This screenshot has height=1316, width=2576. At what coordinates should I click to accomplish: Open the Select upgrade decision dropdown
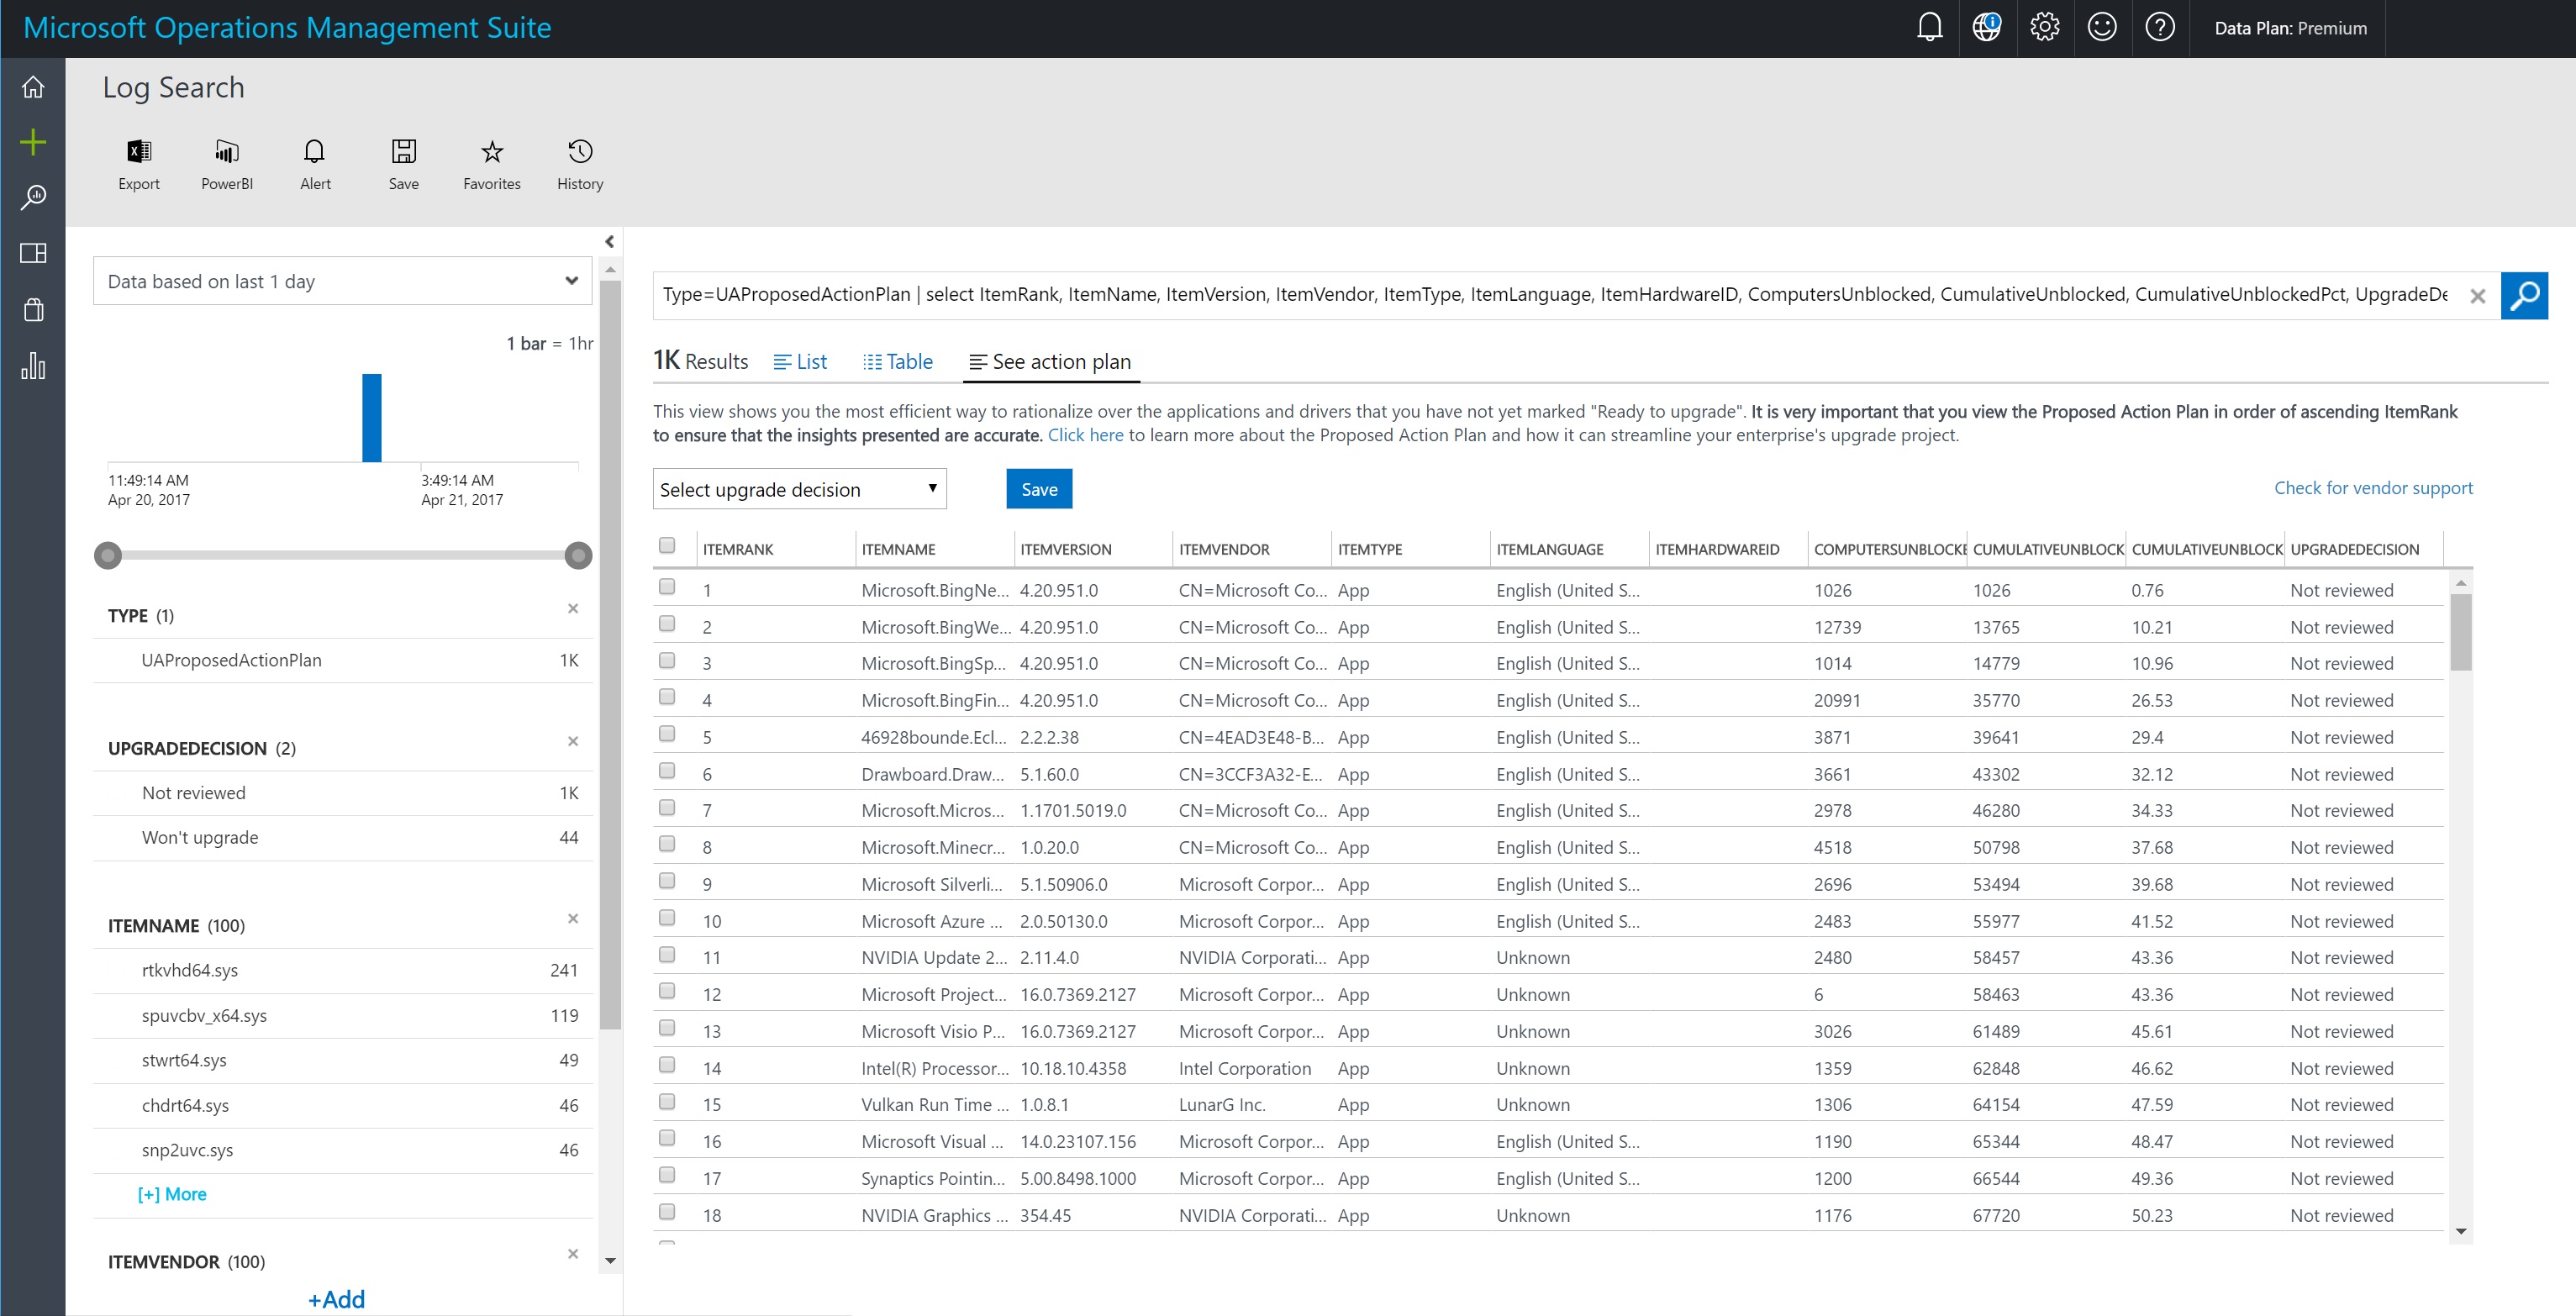tap(799, 489)
